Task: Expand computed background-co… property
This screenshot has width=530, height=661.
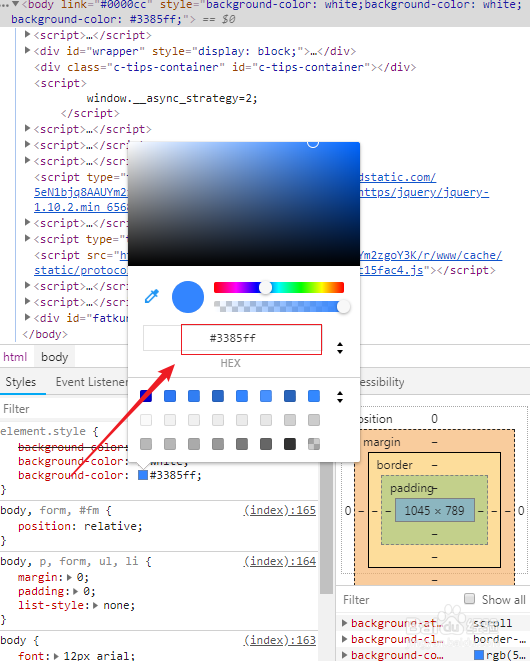Action: point(344,655)
